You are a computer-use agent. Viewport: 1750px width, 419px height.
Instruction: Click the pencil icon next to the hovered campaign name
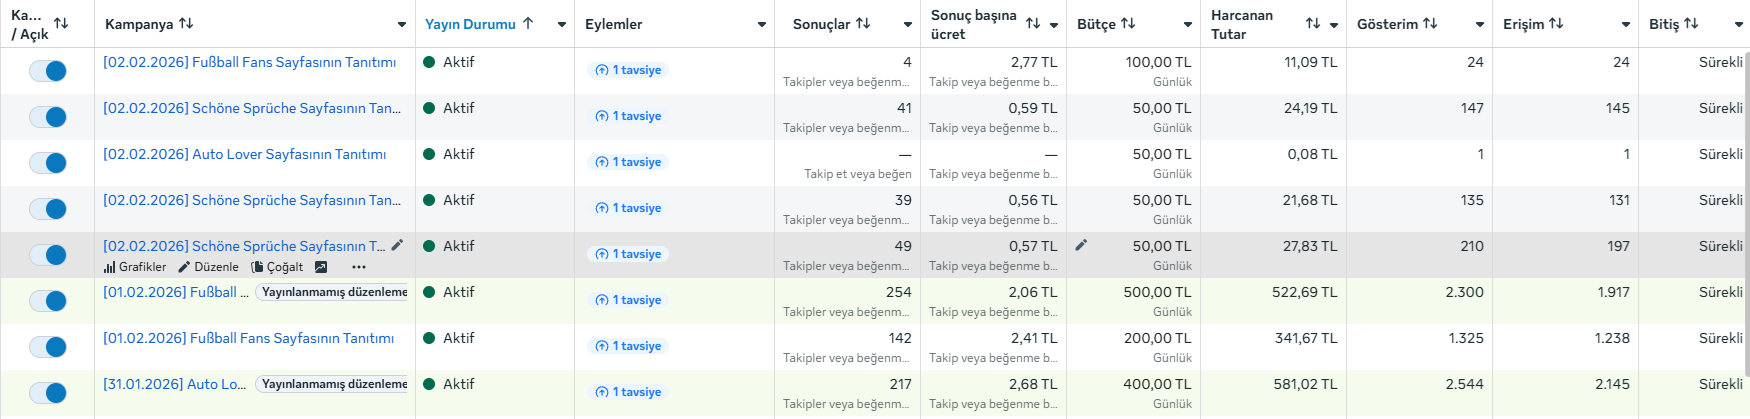(x=397, y=245)
